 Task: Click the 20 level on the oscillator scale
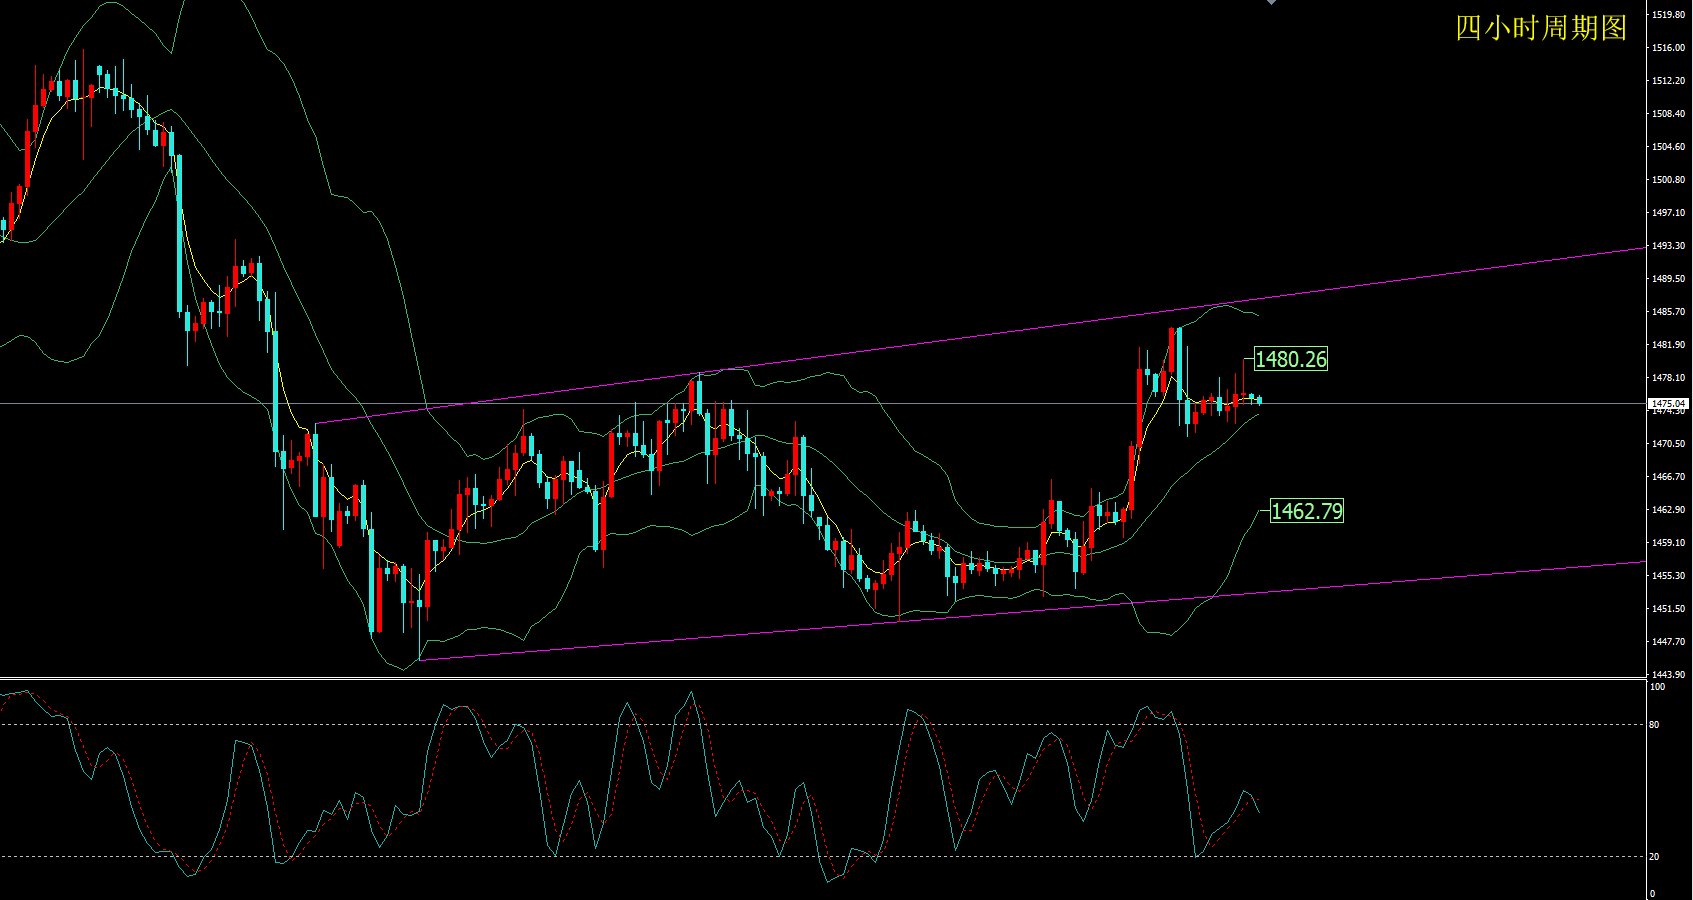1655,856
